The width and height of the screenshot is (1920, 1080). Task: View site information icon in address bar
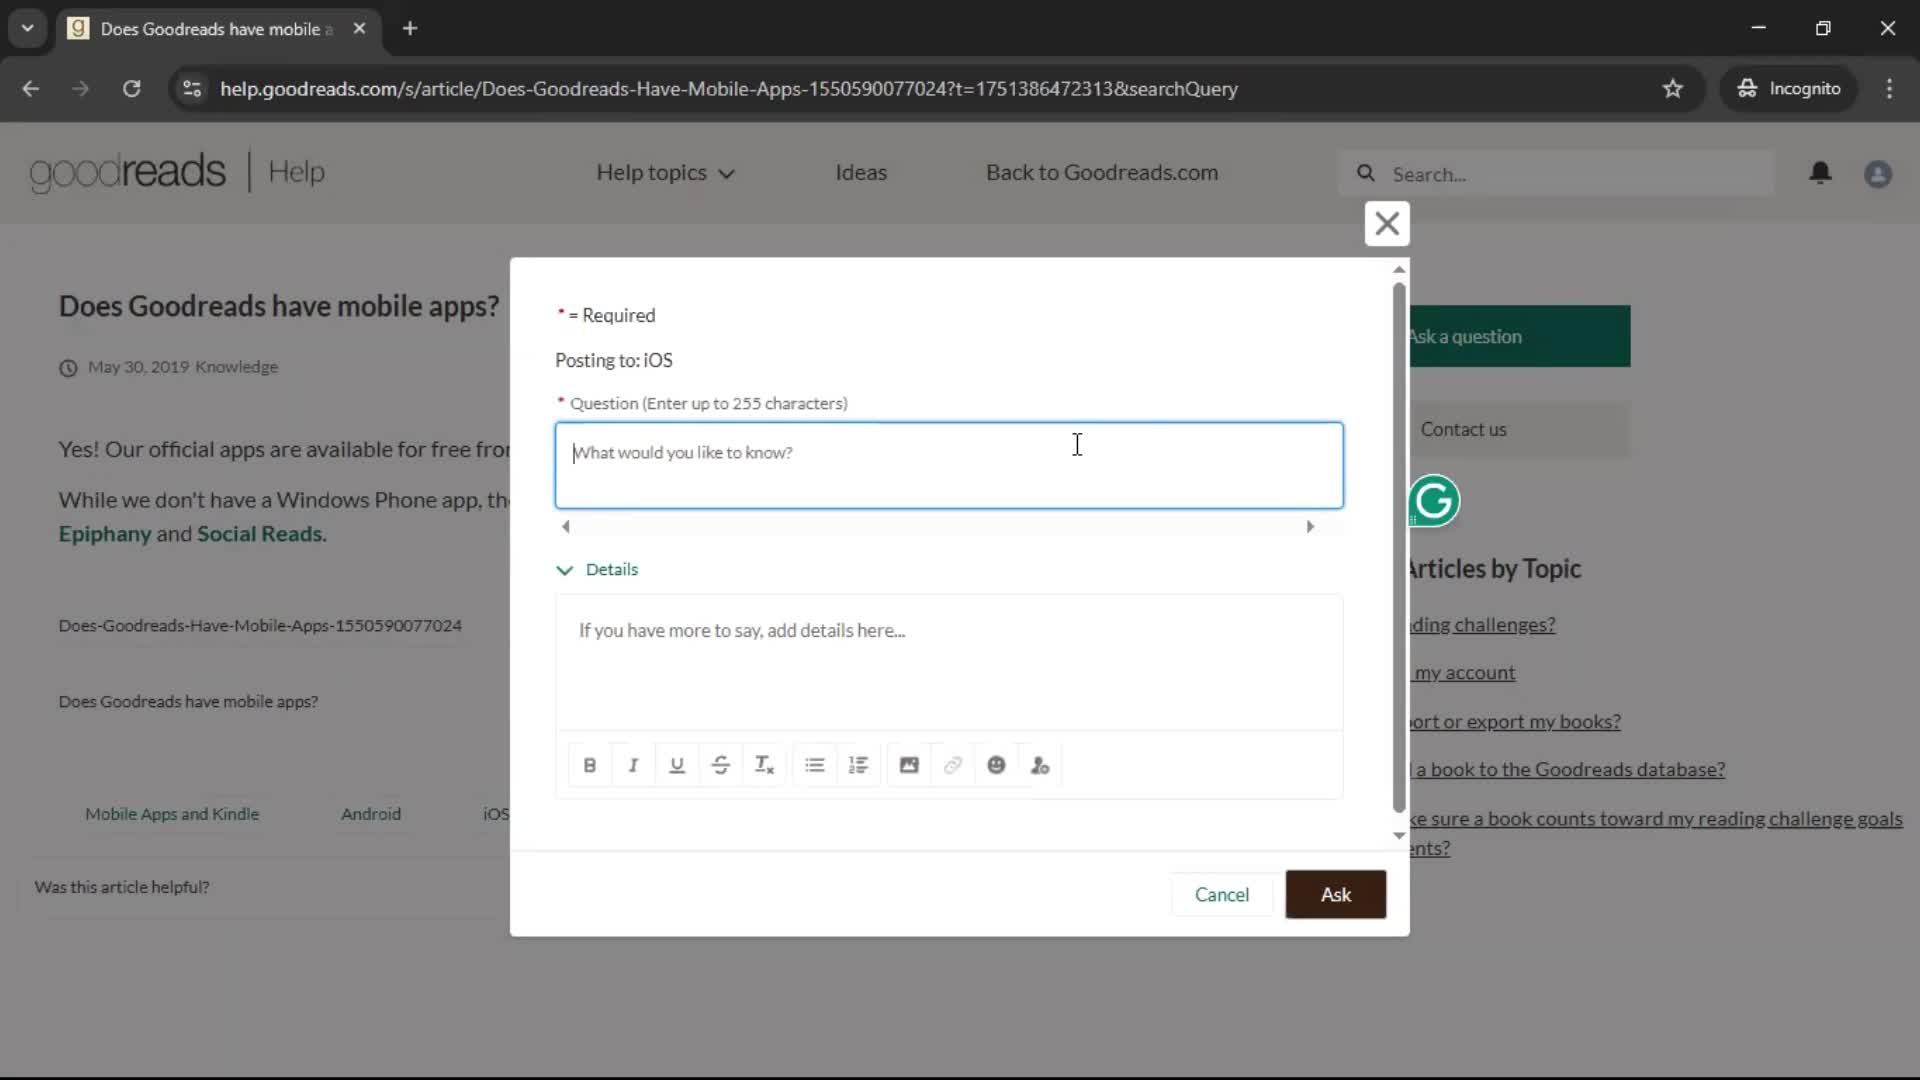tap(192, 89)
